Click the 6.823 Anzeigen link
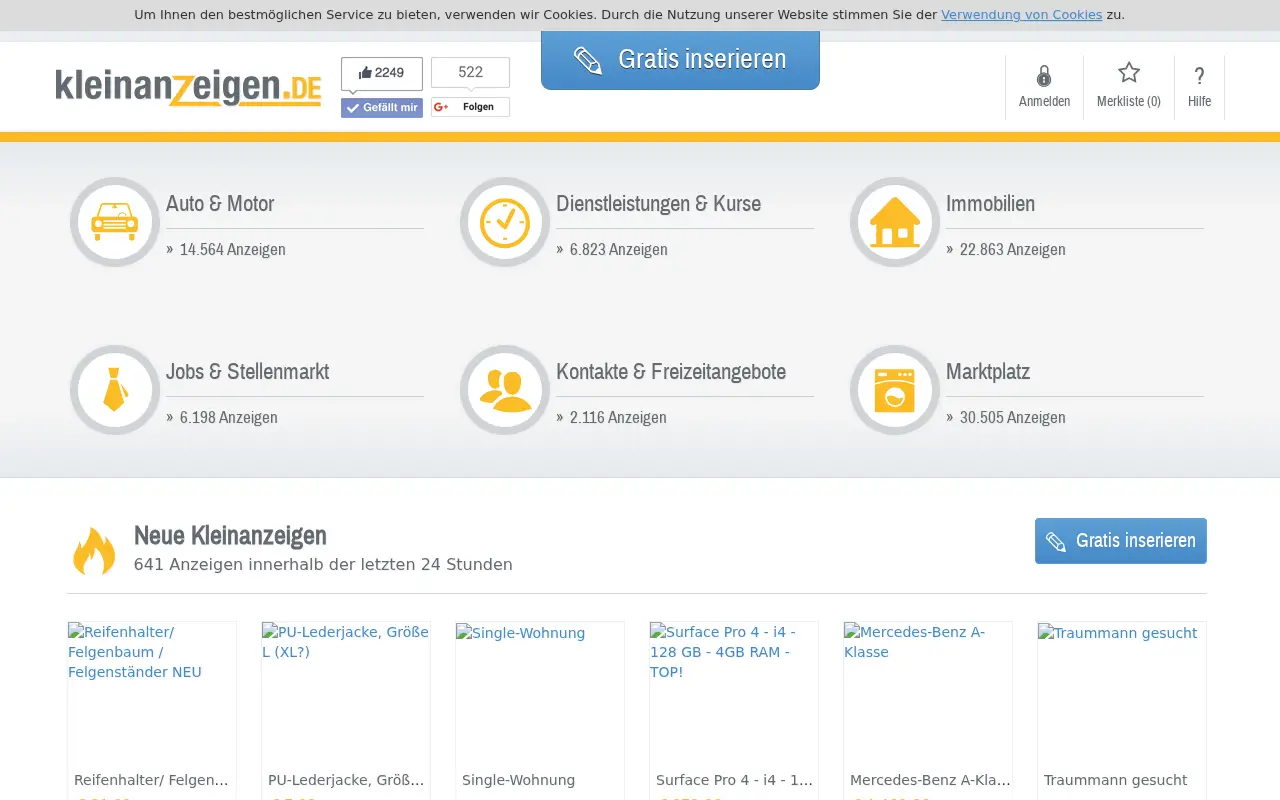Viewport: 1280px width, 800px height. tap(618, 249)
